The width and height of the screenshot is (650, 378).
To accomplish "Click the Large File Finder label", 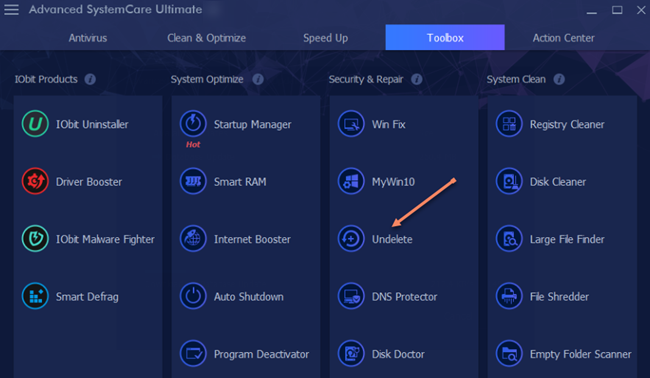I will click(x=567, y=239).
